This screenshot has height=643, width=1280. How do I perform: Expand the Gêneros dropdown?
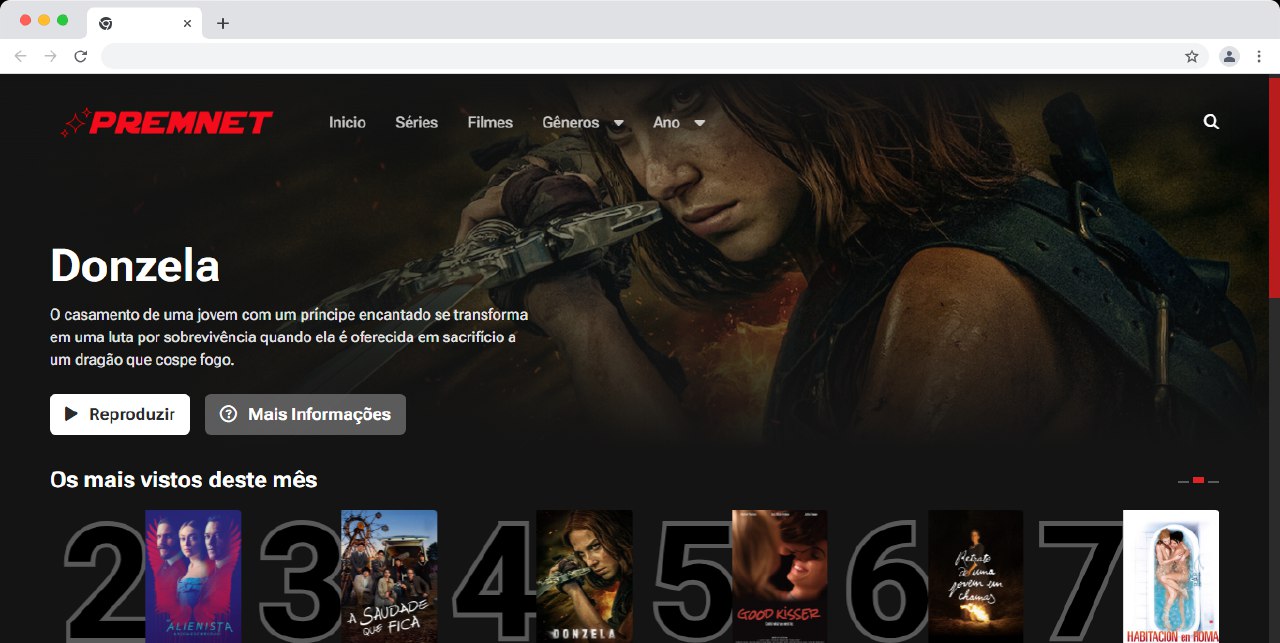pyautogui.click(x=582, y=122)
